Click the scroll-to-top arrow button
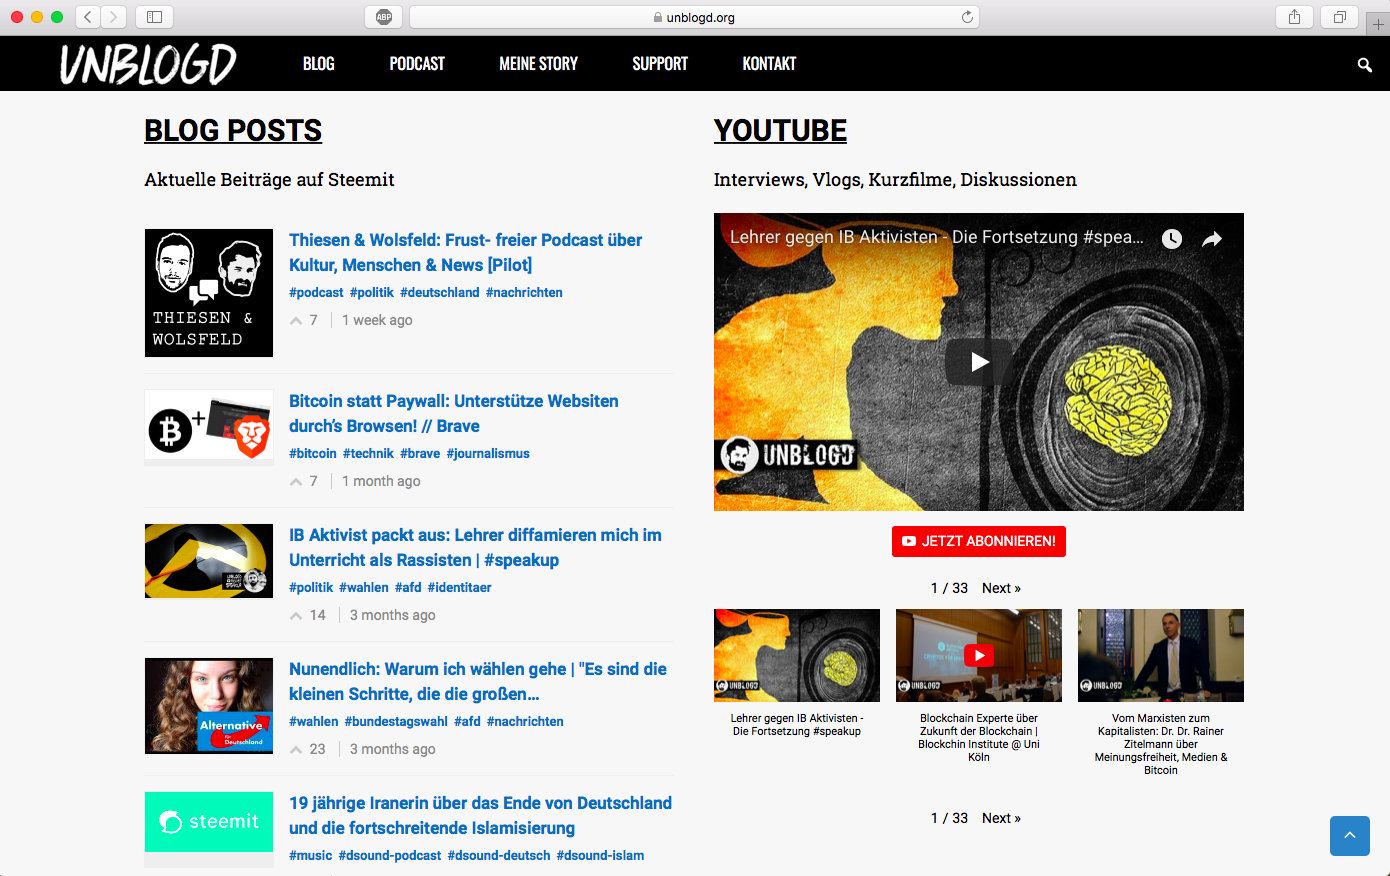This screenshot has height=876, width=1390. coord(1349,836)
